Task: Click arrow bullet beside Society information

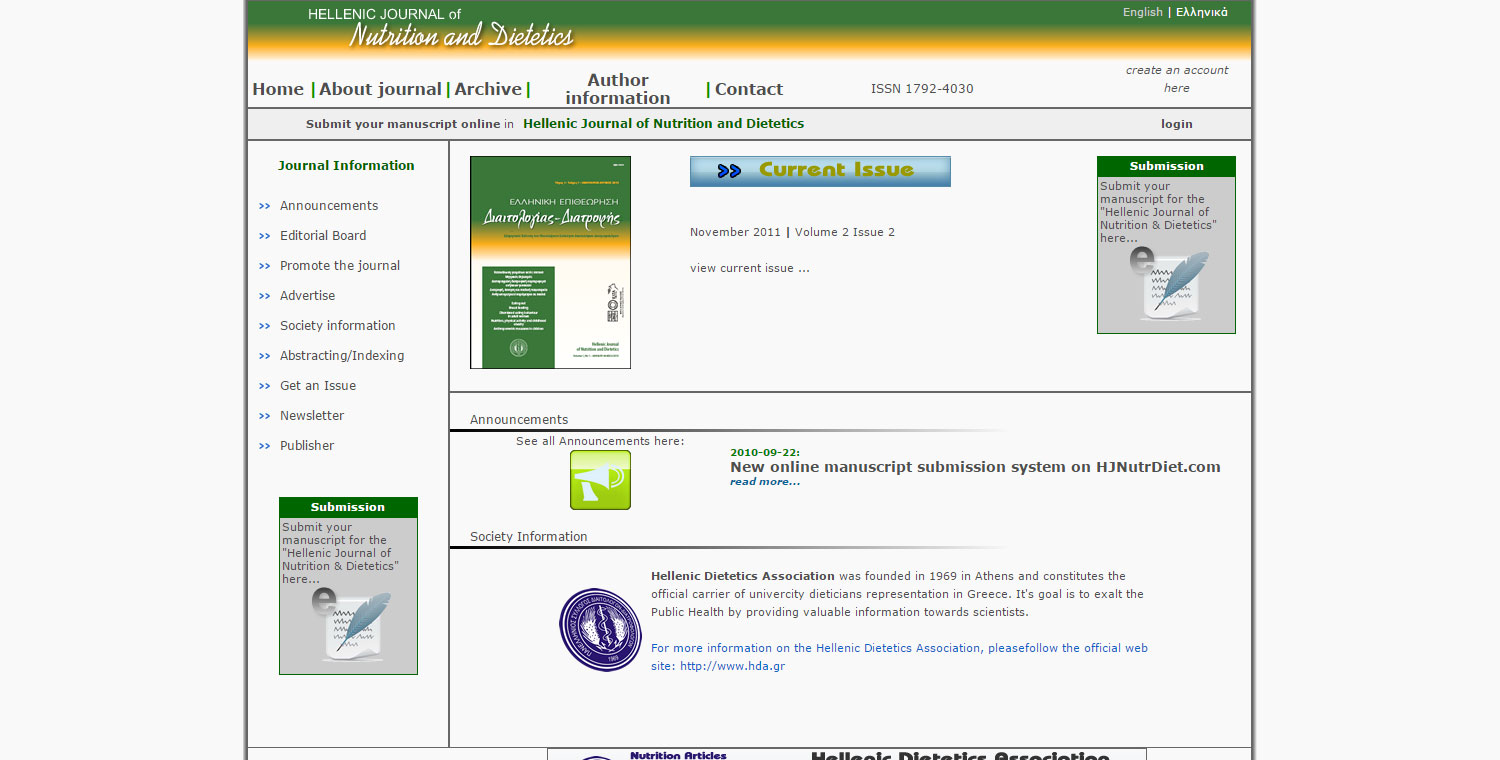Action: click(x=265, y=326)
